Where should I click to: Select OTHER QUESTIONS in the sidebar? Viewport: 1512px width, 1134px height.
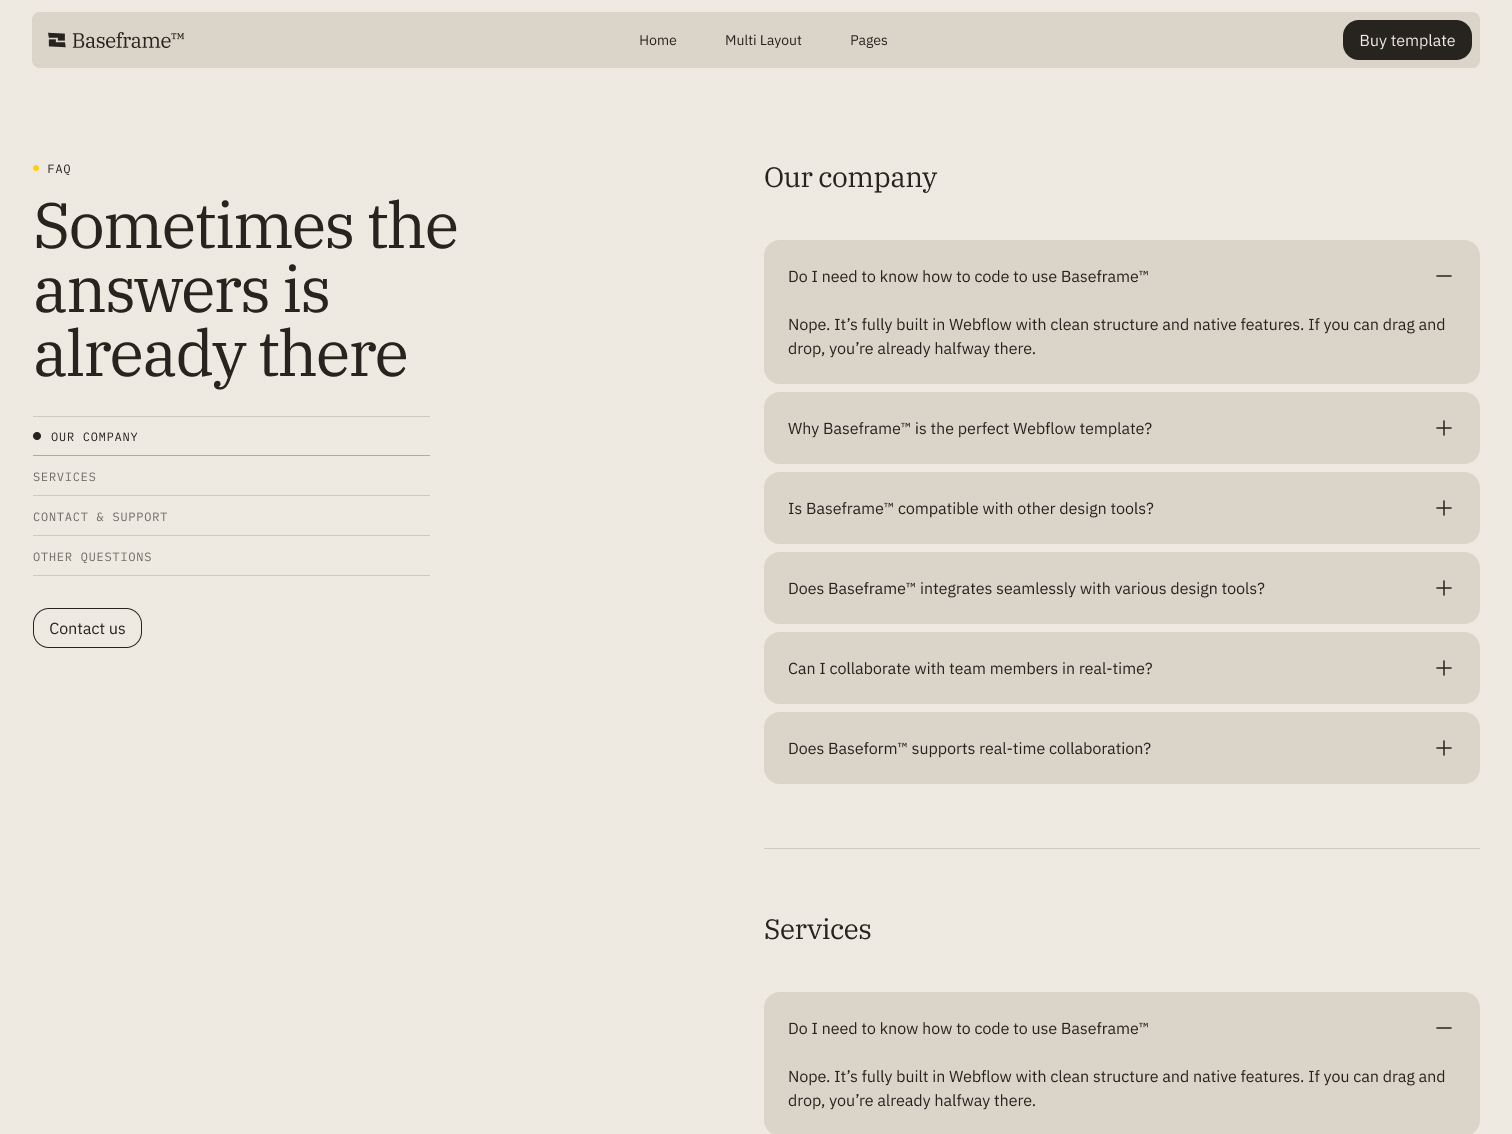click(92, 556)
